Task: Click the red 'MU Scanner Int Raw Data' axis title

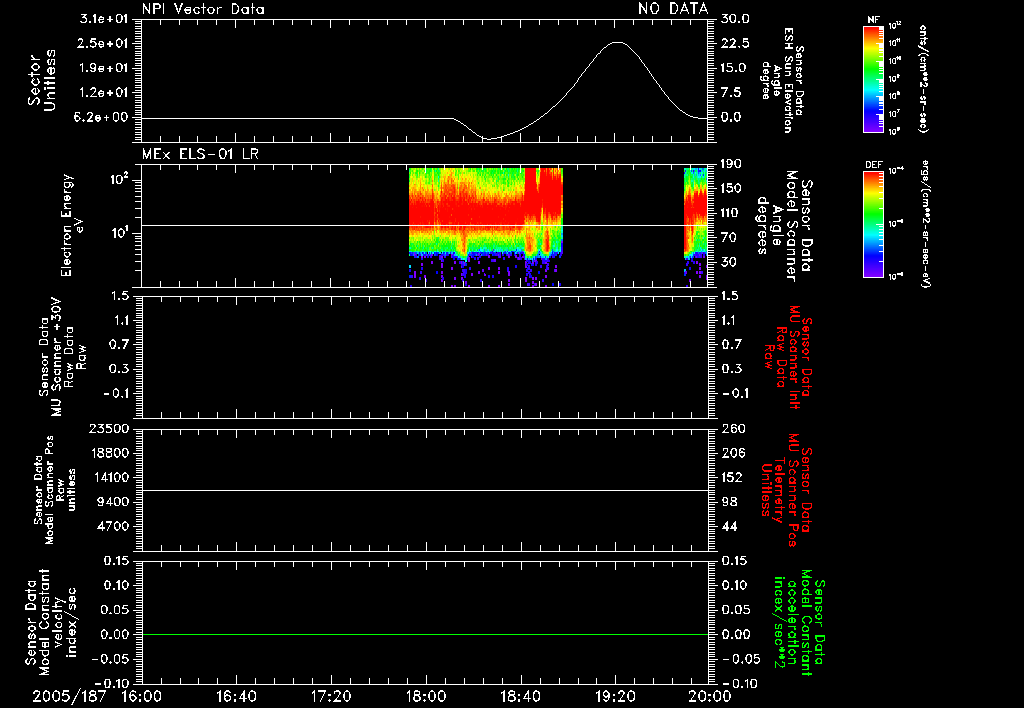Action: click(788, 358)
